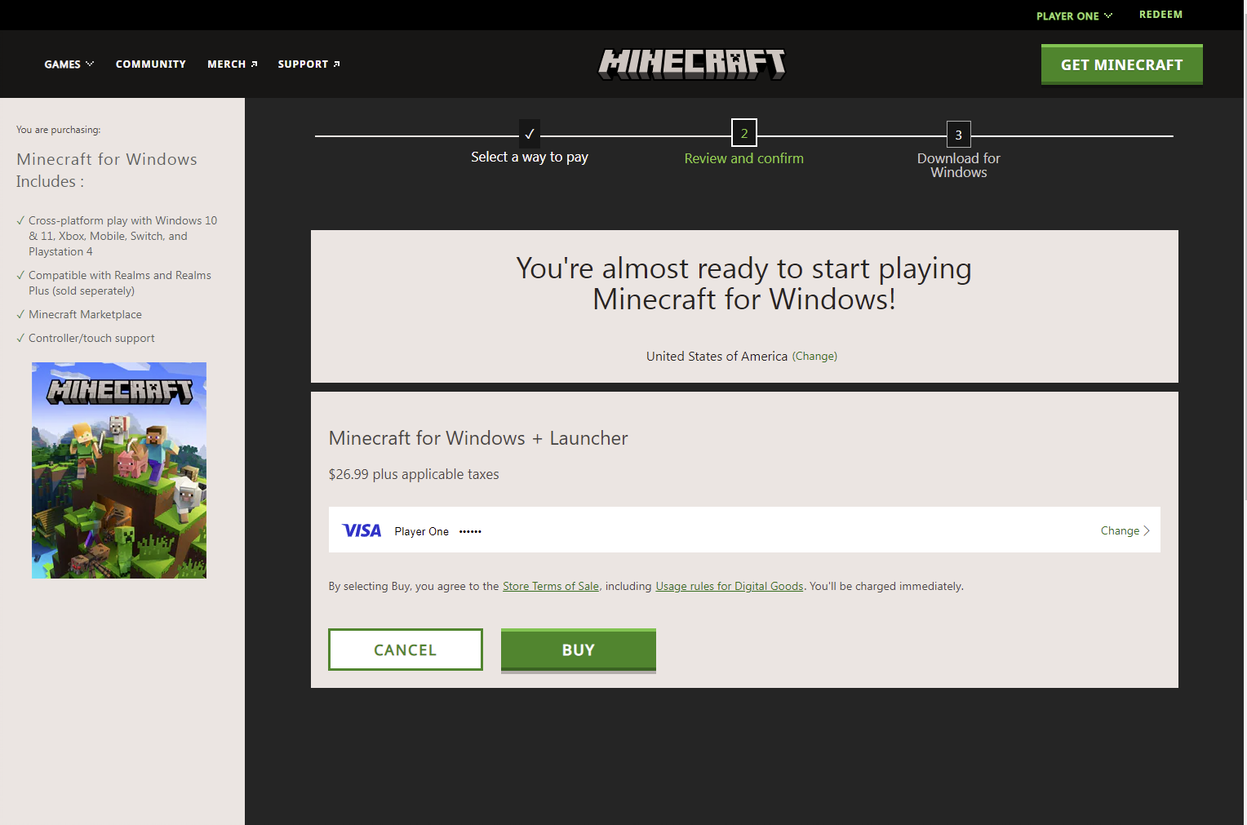Open Usage rules for Digital Goods
Viewport: 1247px width, 825px height.
tap(729, 586)
